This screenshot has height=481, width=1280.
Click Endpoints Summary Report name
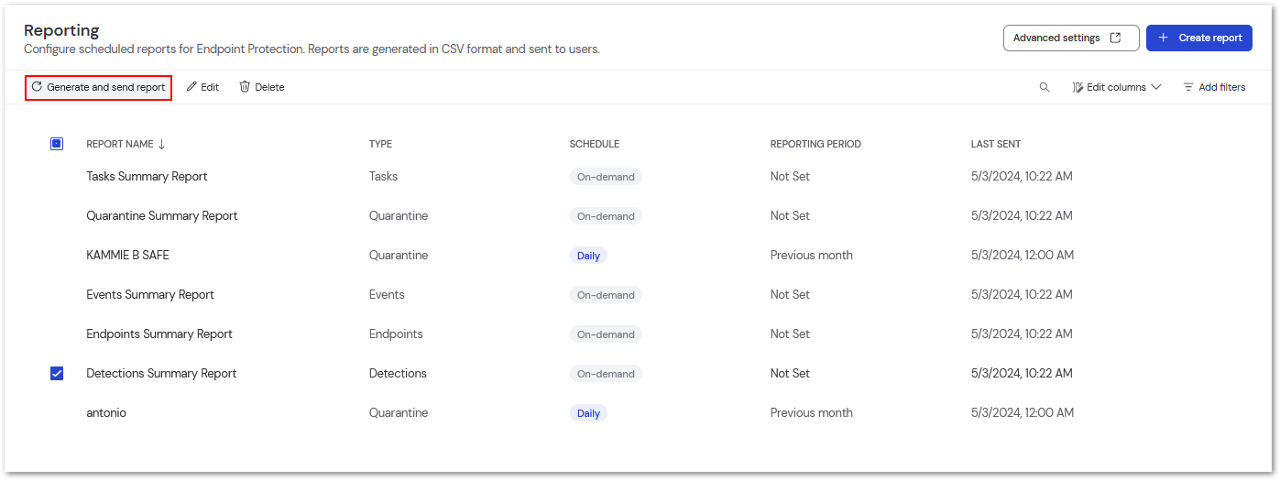coord(159,334)
